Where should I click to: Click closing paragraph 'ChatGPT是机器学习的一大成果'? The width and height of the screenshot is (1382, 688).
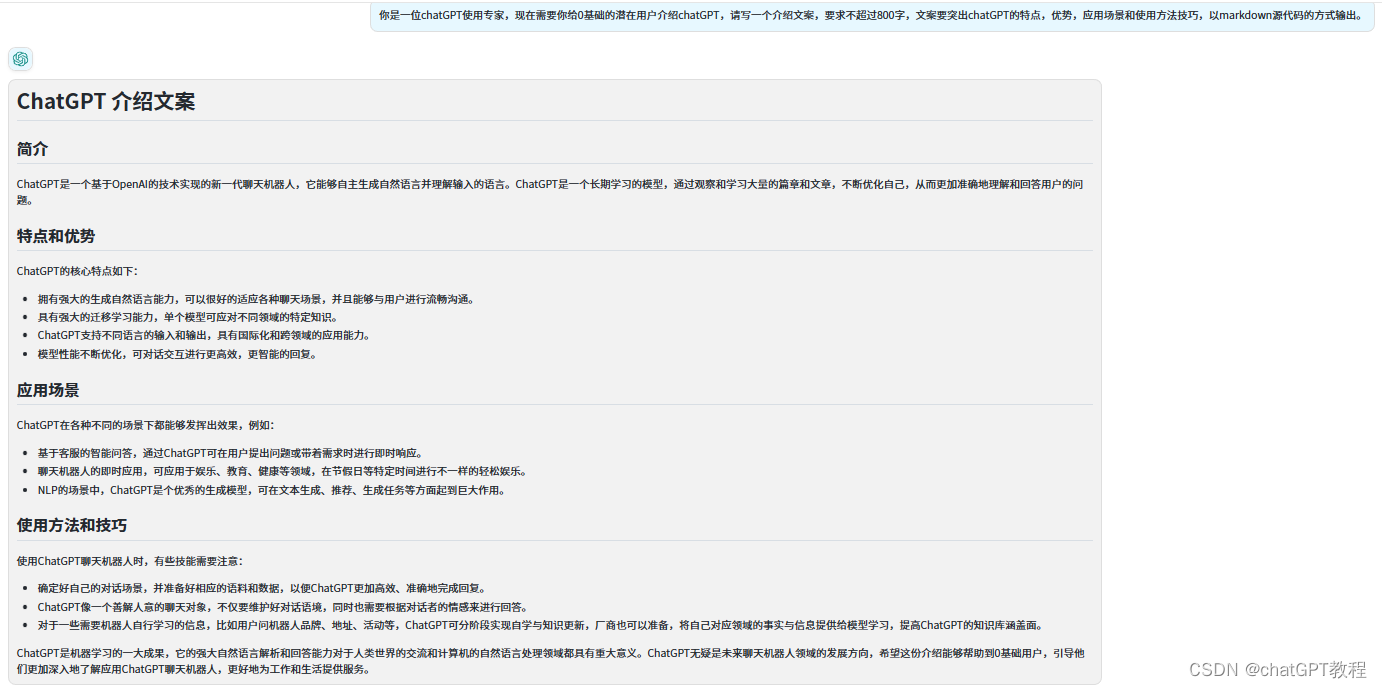click(x=551, y=661)
